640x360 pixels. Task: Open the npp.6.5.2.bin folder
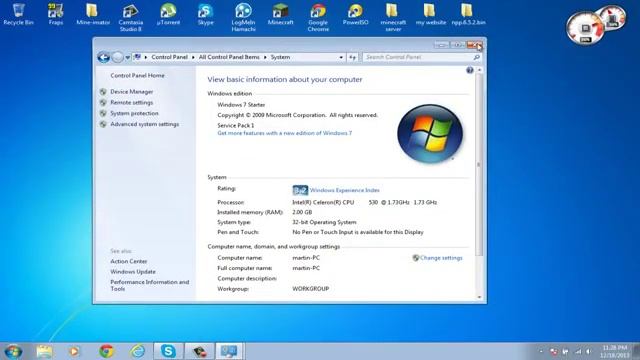coord(468,14)
